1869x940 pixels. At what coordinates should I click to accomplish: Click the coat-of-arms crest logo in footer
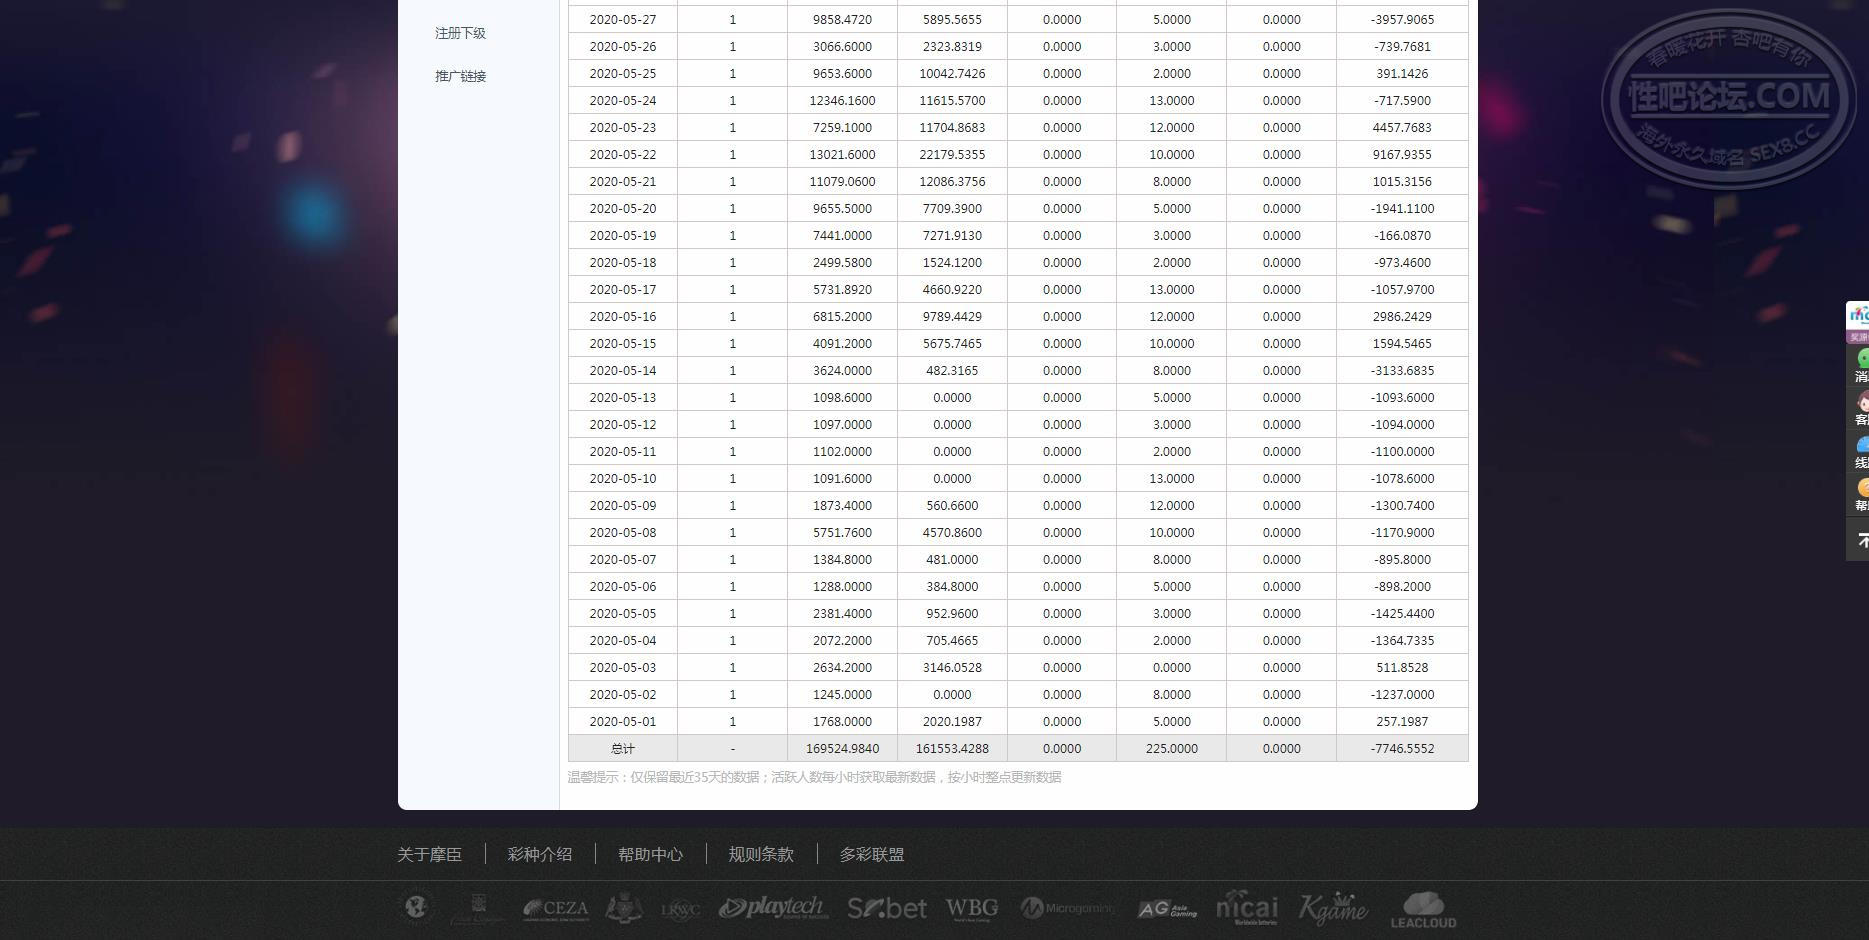click(624, 907)
